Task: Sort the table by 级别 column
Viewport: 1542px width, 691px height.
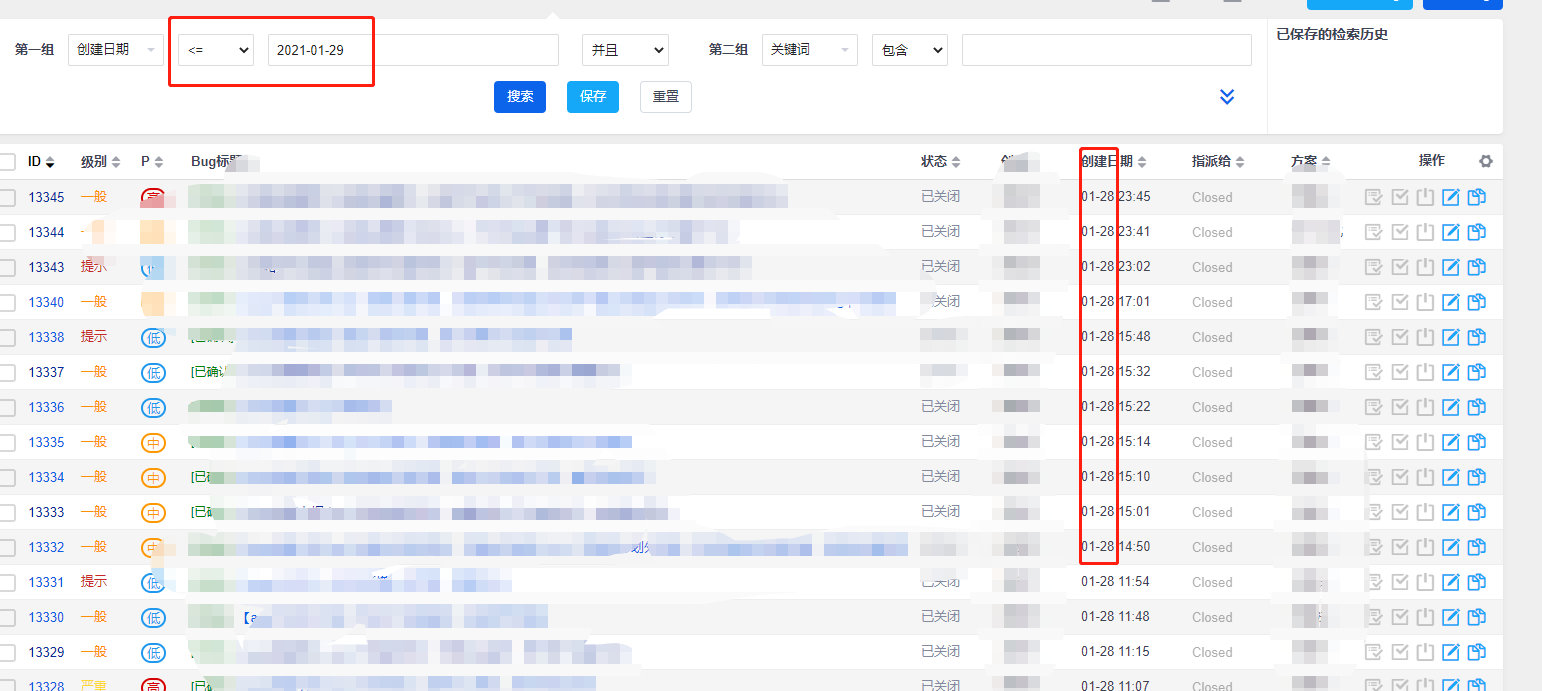Action: click(100, 162)
